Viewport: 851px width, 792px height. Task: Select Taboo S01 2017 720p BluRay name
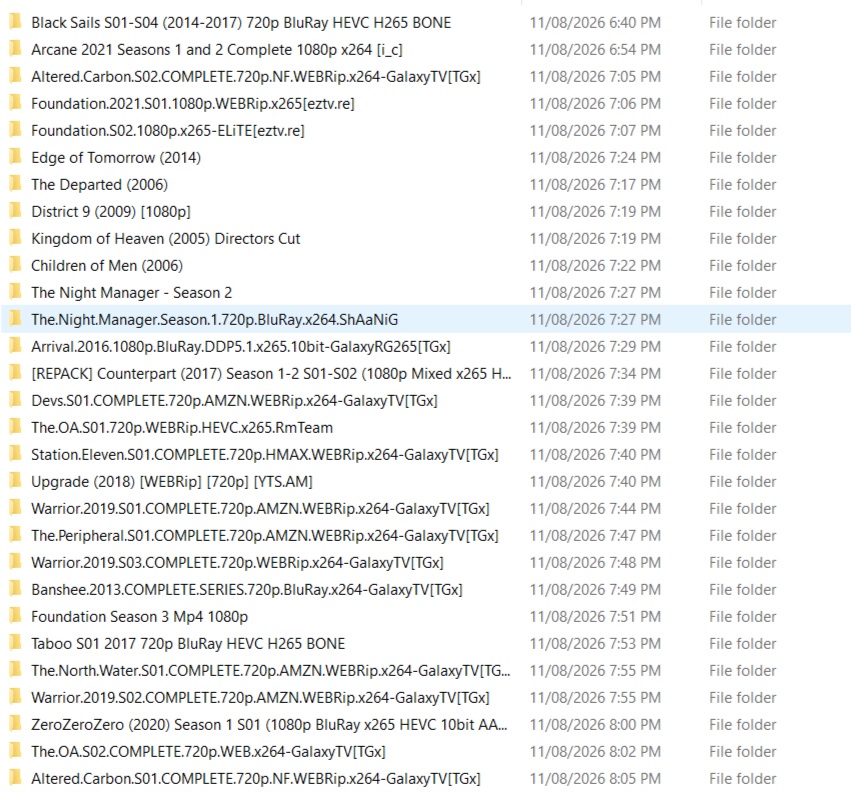(188, 644)
